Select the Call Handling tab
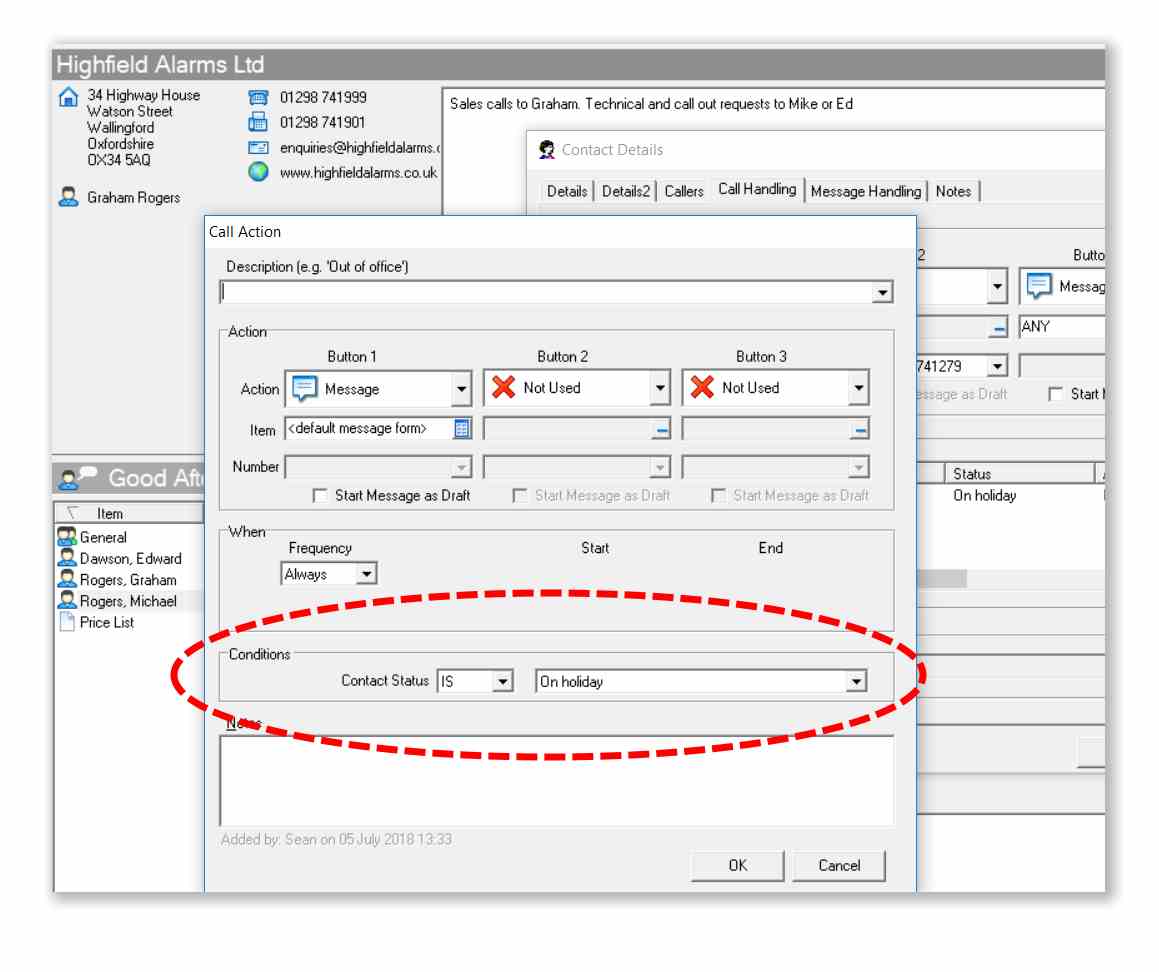 [x=757, y=189]
